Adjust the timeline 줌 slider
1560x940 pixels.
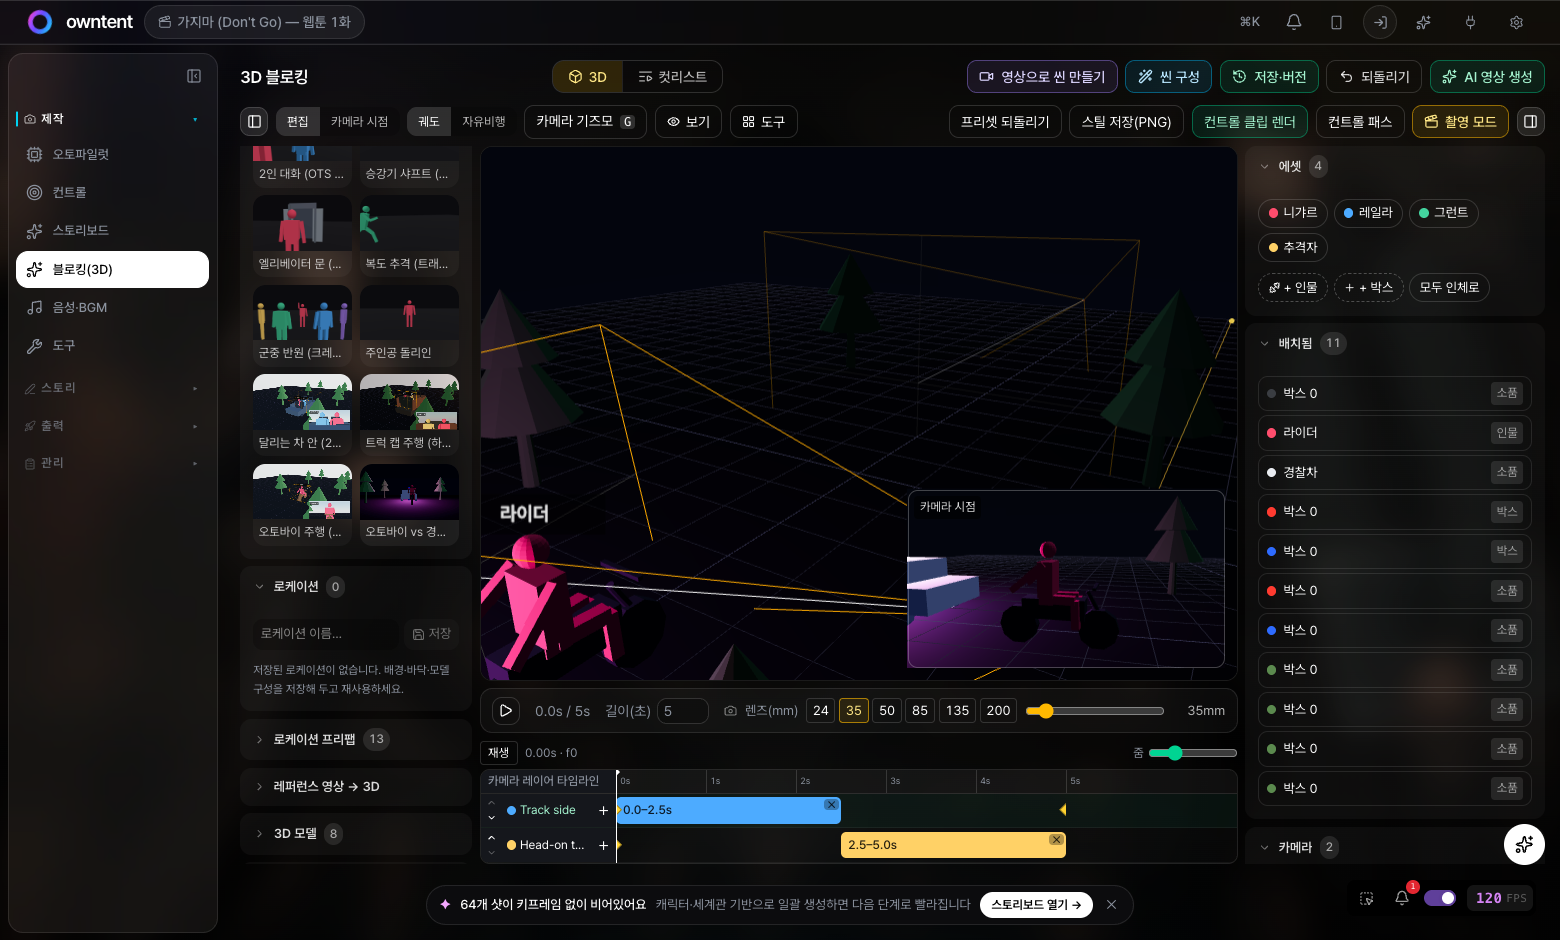[1193, 753]
